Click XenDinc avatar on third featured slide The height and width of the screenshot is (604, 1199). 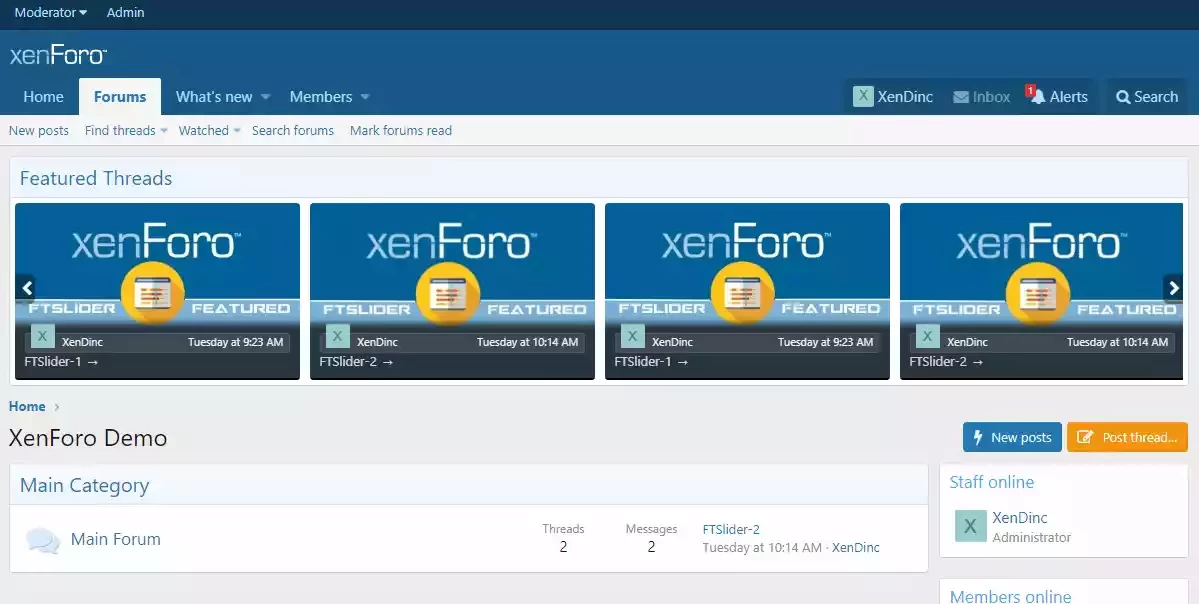[x=632, y=336]
